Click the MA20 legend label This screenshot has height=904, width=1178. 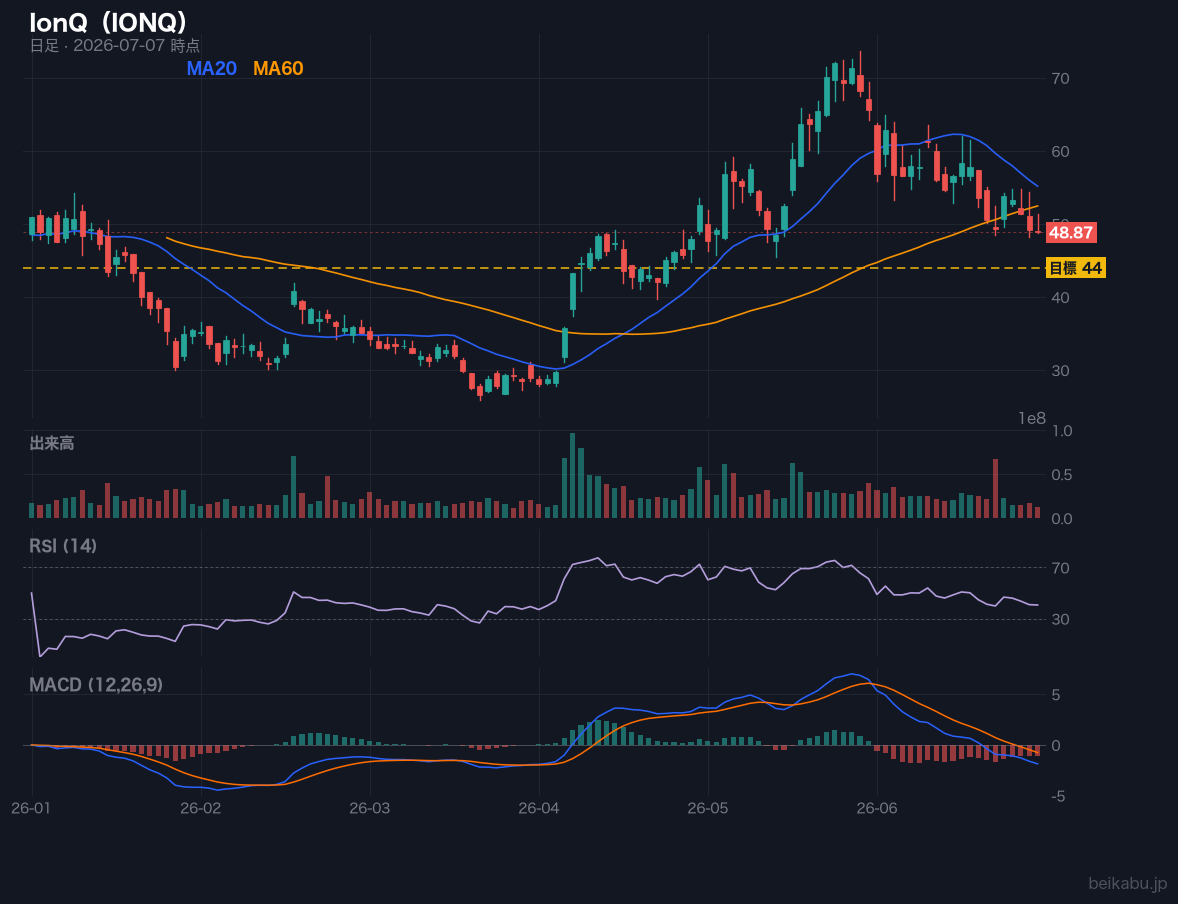(x=211, y=68)
